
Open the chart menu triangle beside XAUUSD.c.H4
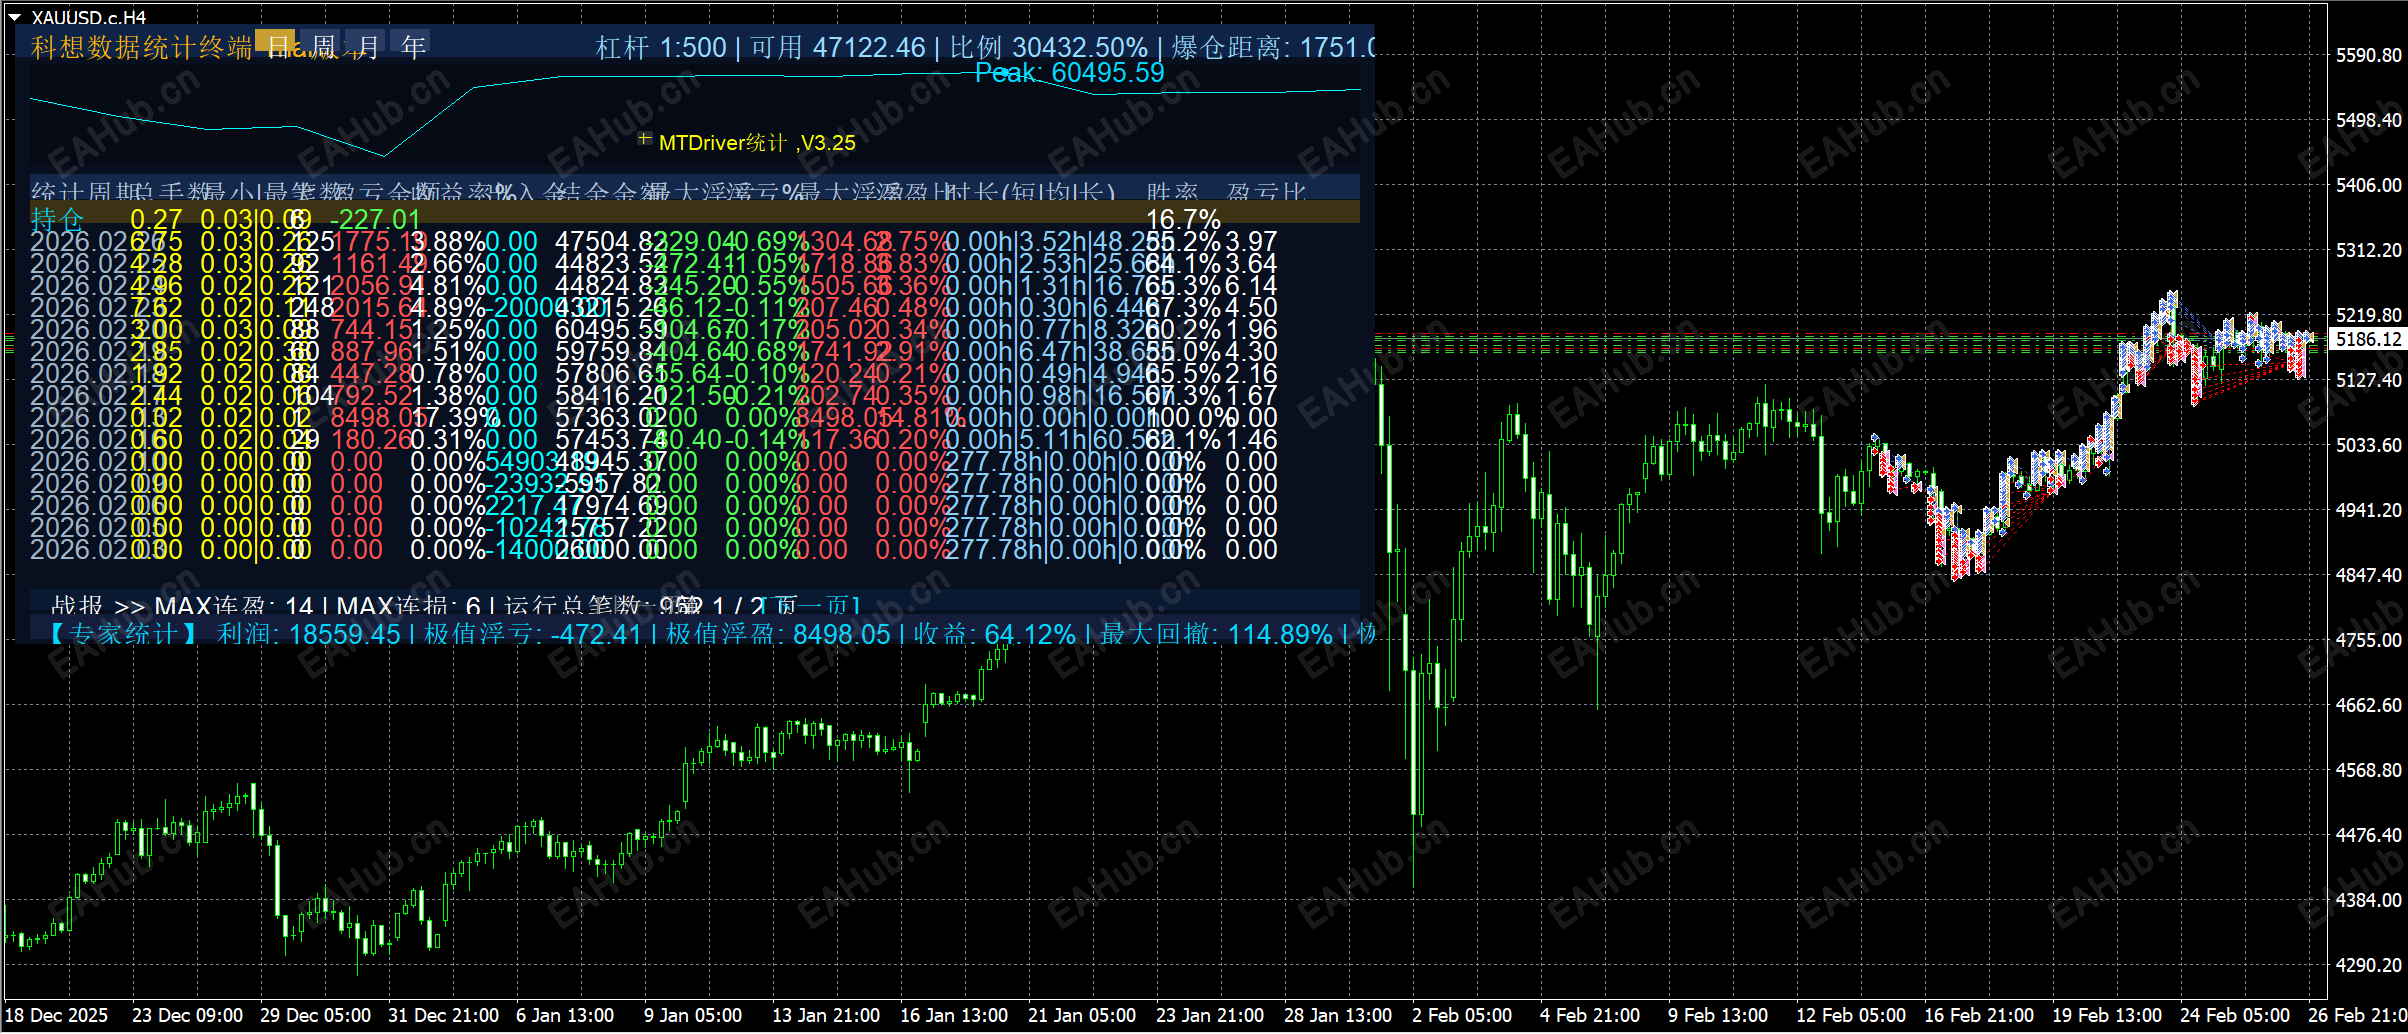click(14, 17)
